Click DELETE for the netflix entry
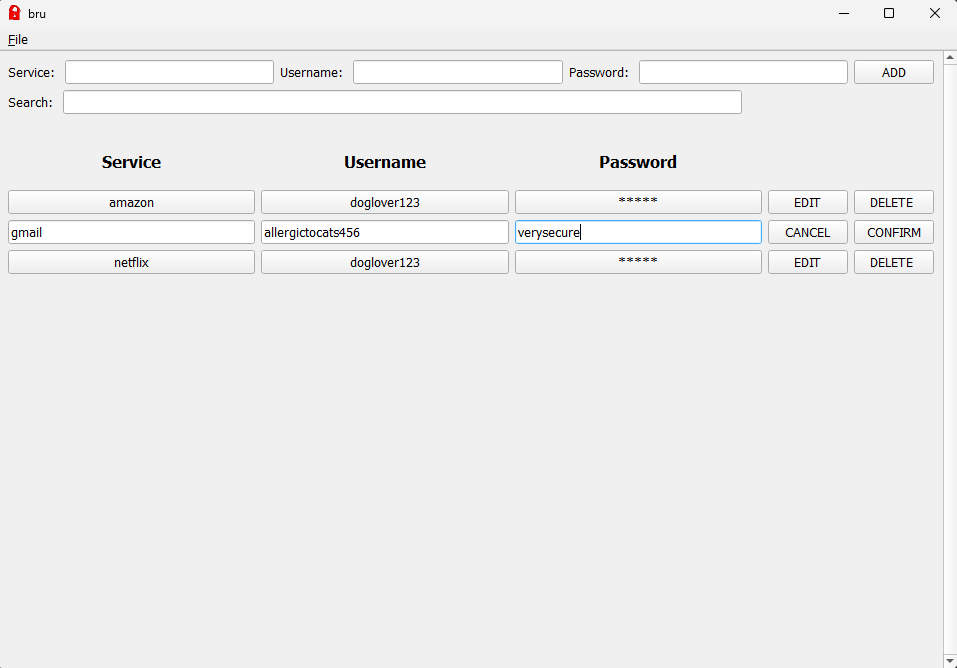957x668 pixels. pos(894,262)
